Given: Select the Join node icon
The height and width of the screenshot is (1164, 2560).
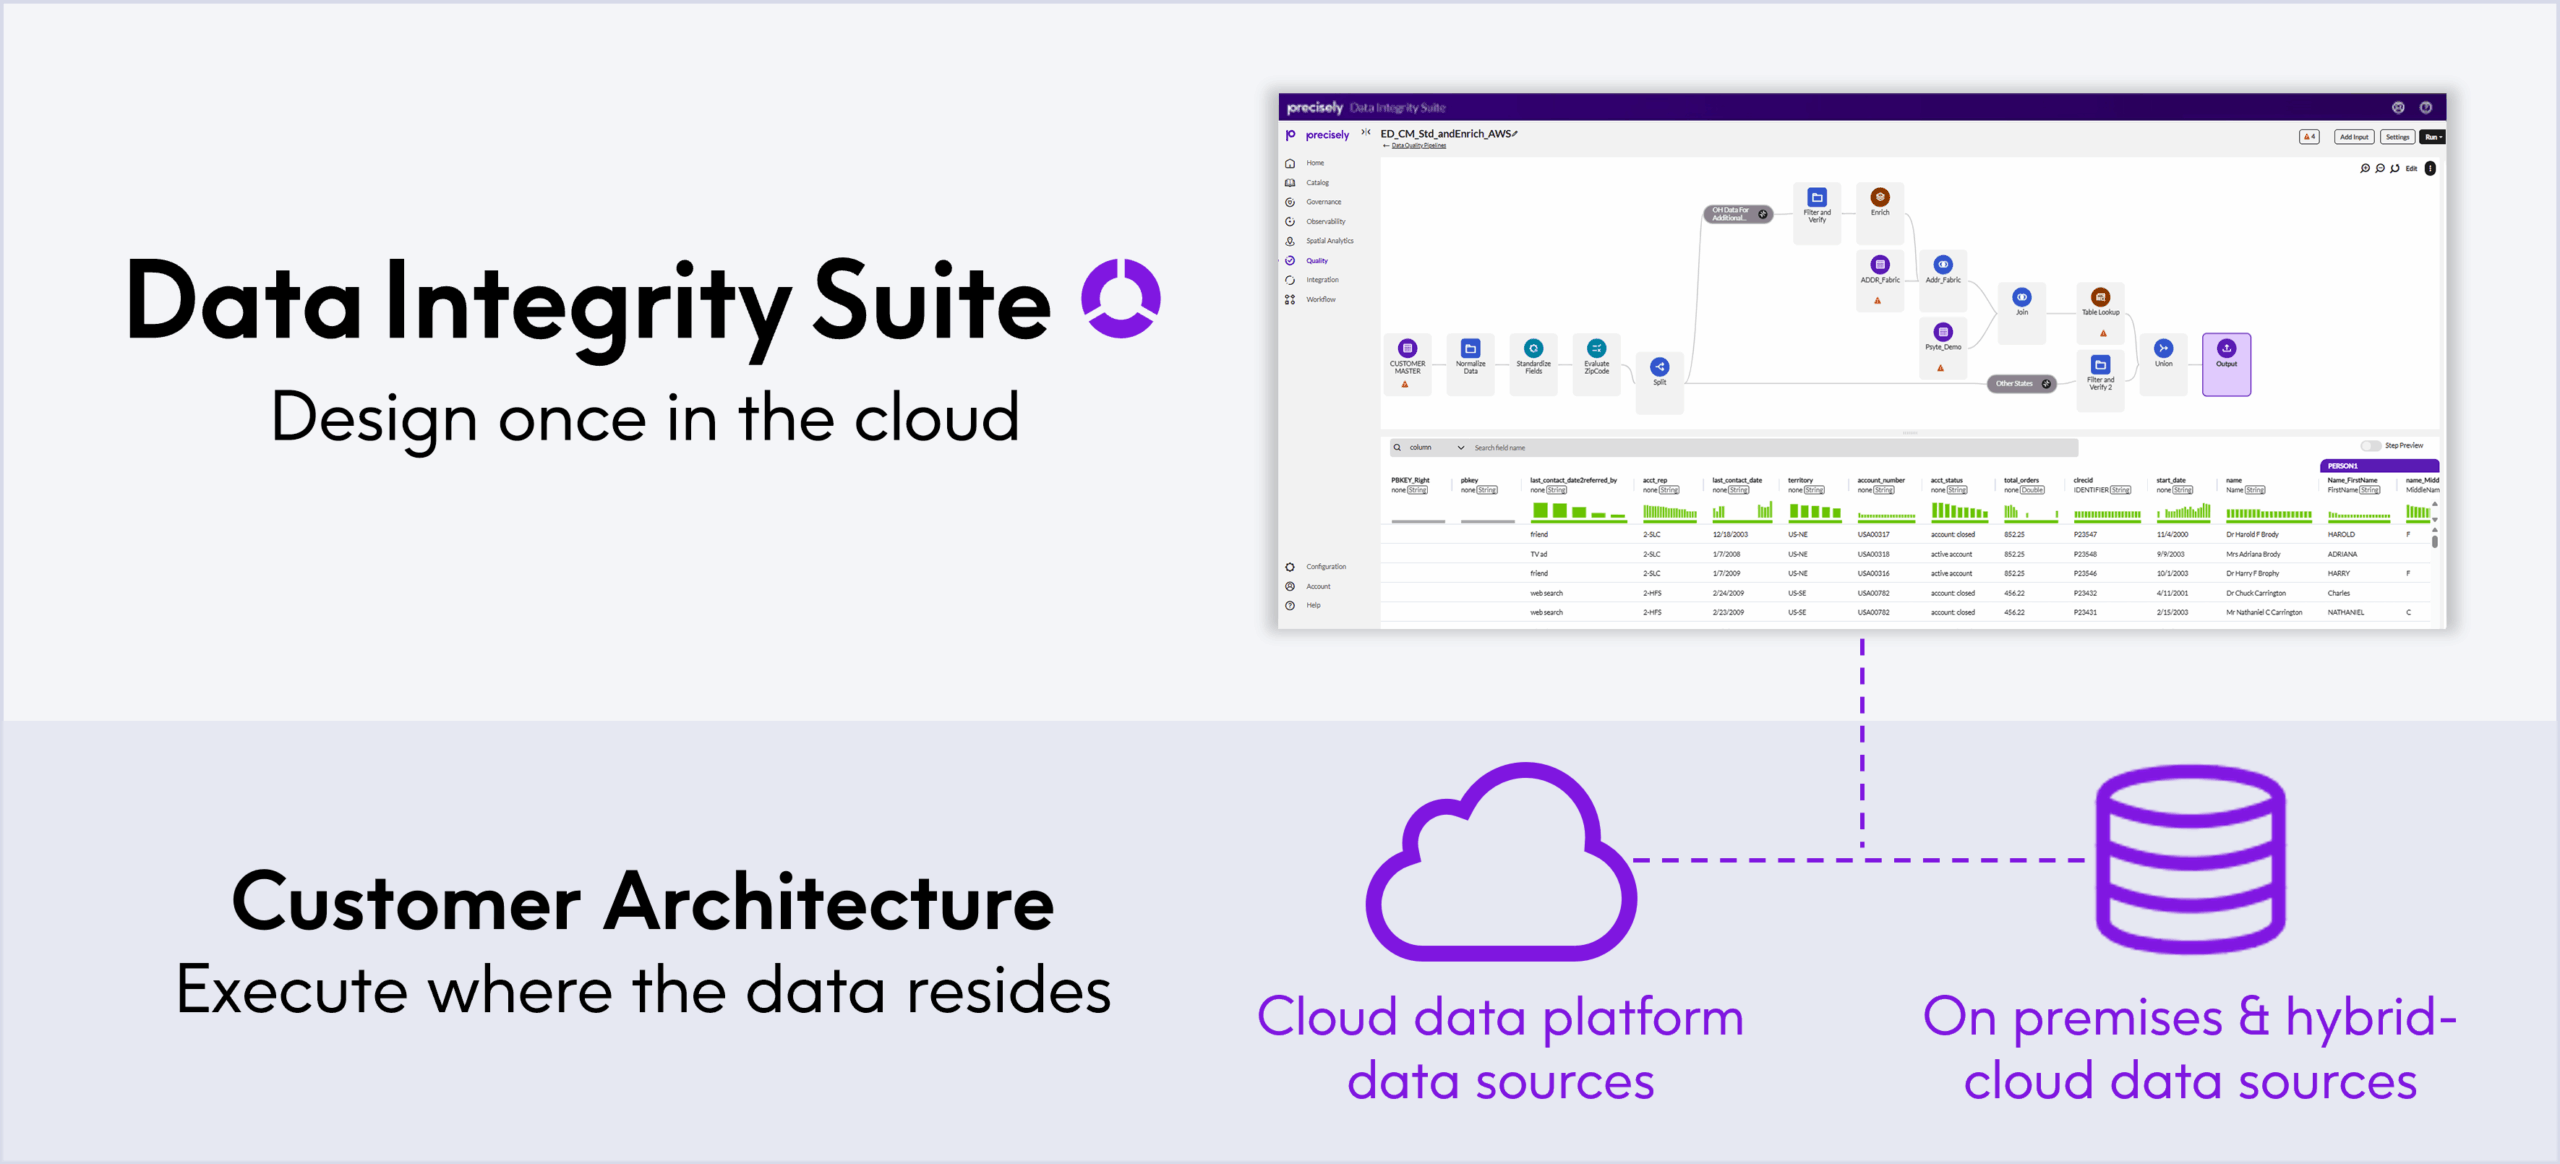Looking at the screenshot, I should (2022, 297).
